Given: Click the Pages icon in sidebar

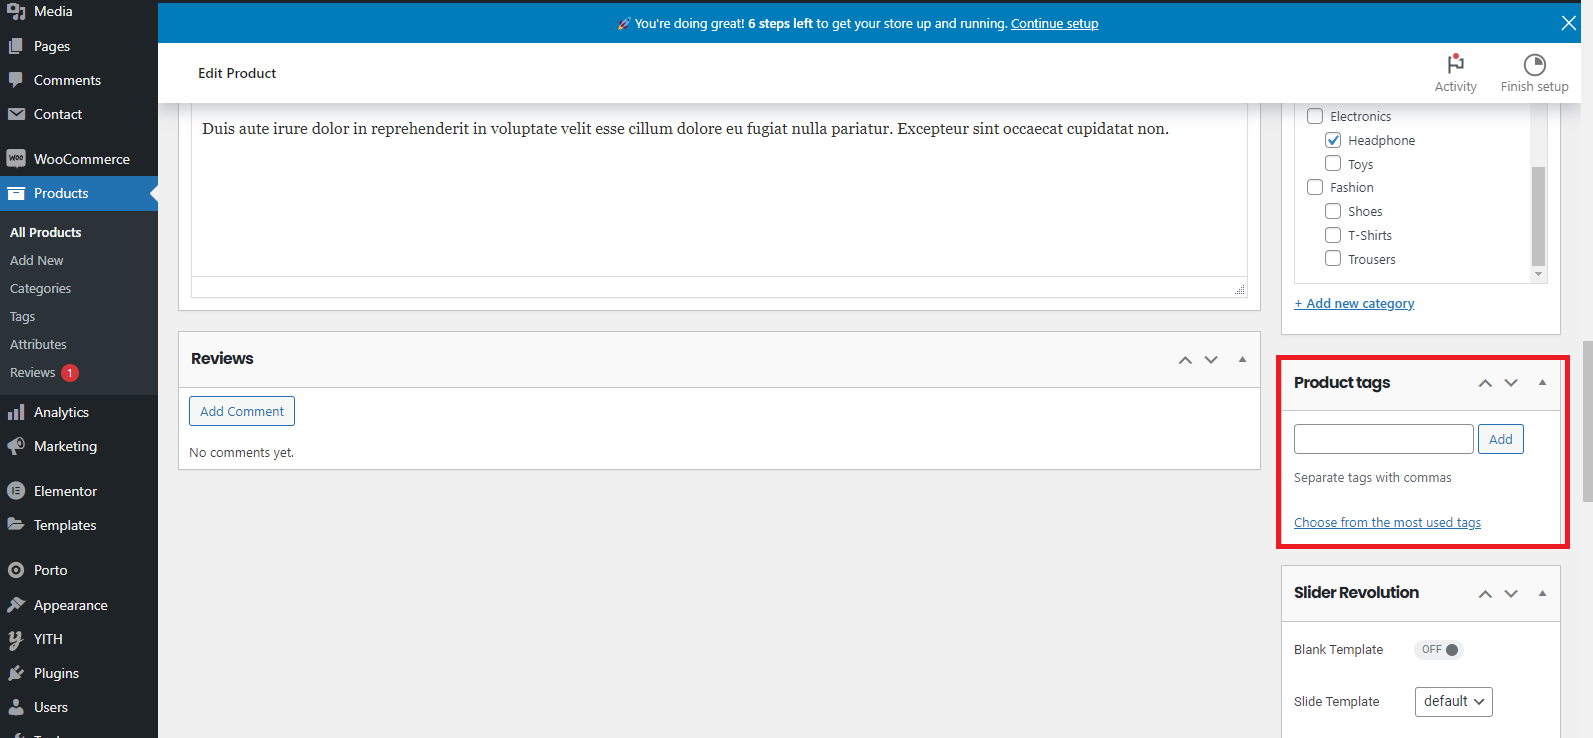Looking at the screenshot, I should tap(16, 46).
